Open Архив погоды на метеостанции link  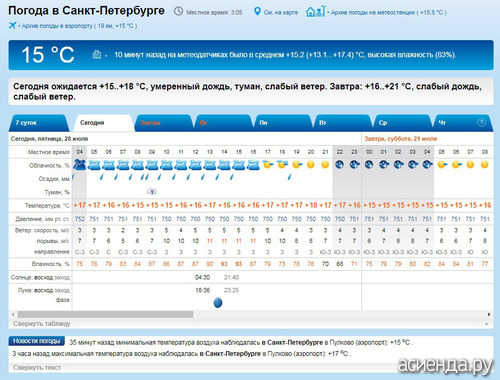click(388, 12)
